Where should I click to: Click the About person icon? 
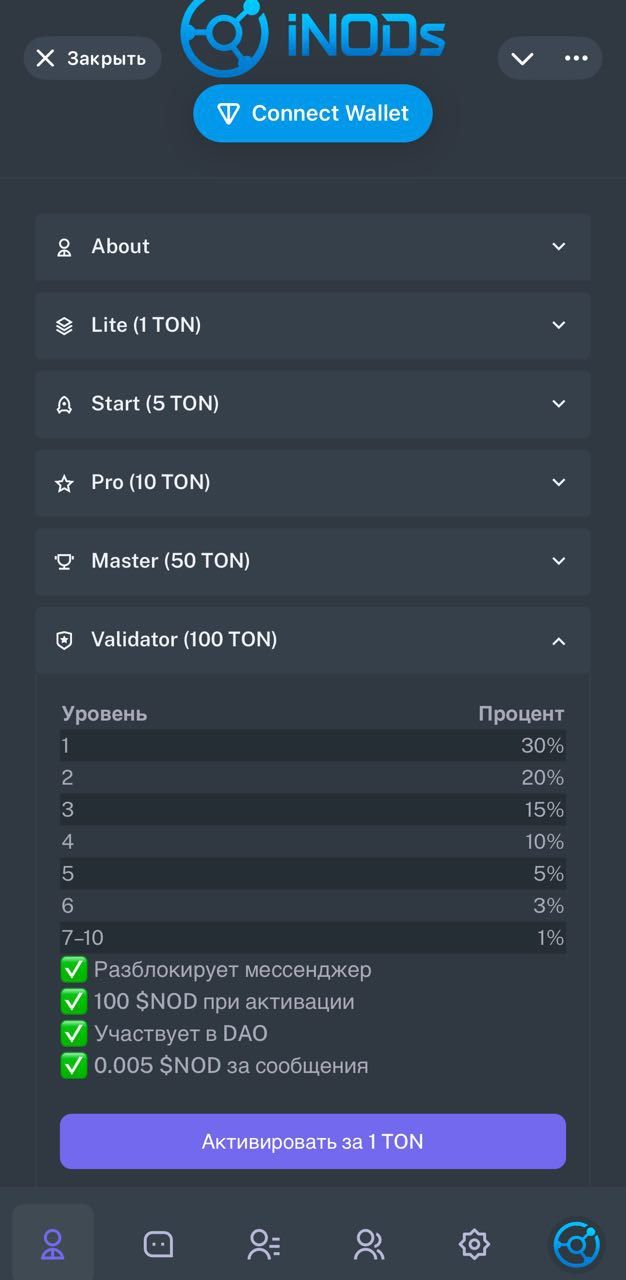(x=64, y=246)
